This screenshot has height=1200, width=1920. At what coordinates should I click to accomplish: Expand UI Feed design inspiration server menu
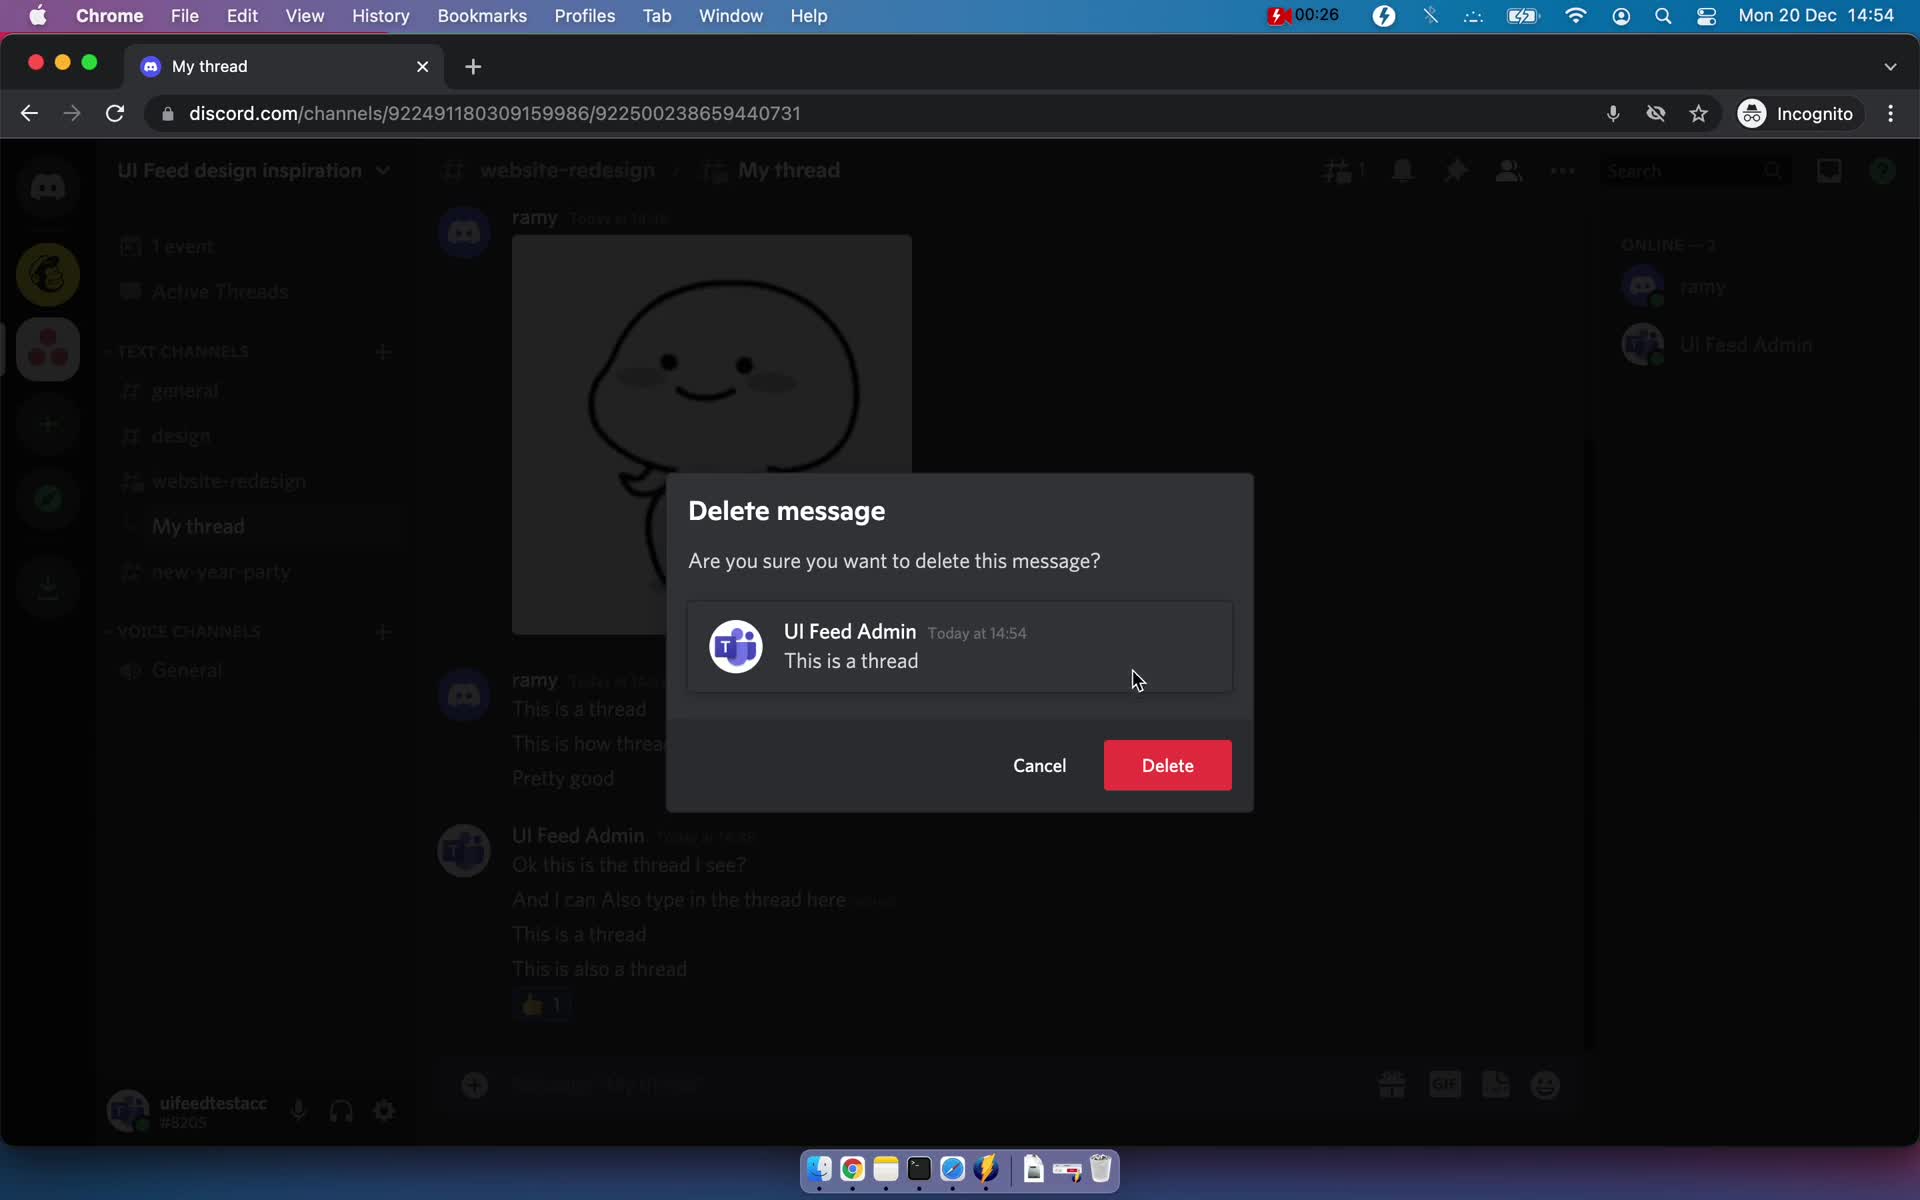click(x=254, y=171)
